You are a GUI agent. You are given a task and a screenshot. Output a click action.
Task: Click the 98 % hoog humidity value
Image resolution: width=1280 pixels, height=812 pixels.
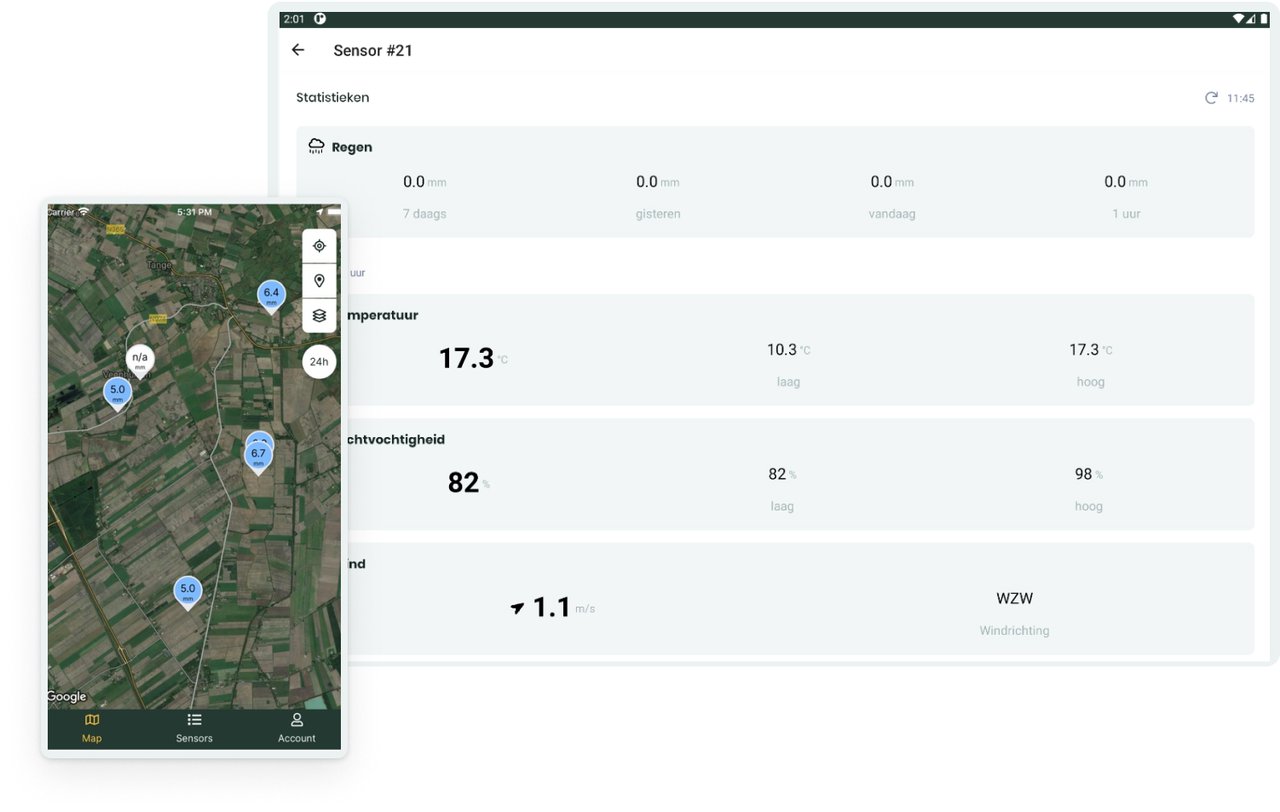pyautogui.click(x=1088, y=474)
